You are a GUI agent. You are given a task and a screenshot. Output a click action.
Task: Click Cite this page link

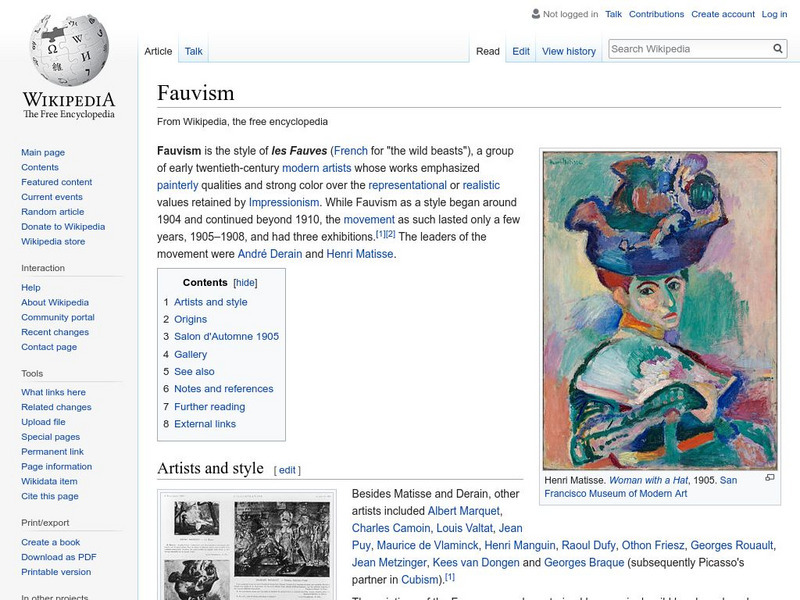click(x=50, y=495)
